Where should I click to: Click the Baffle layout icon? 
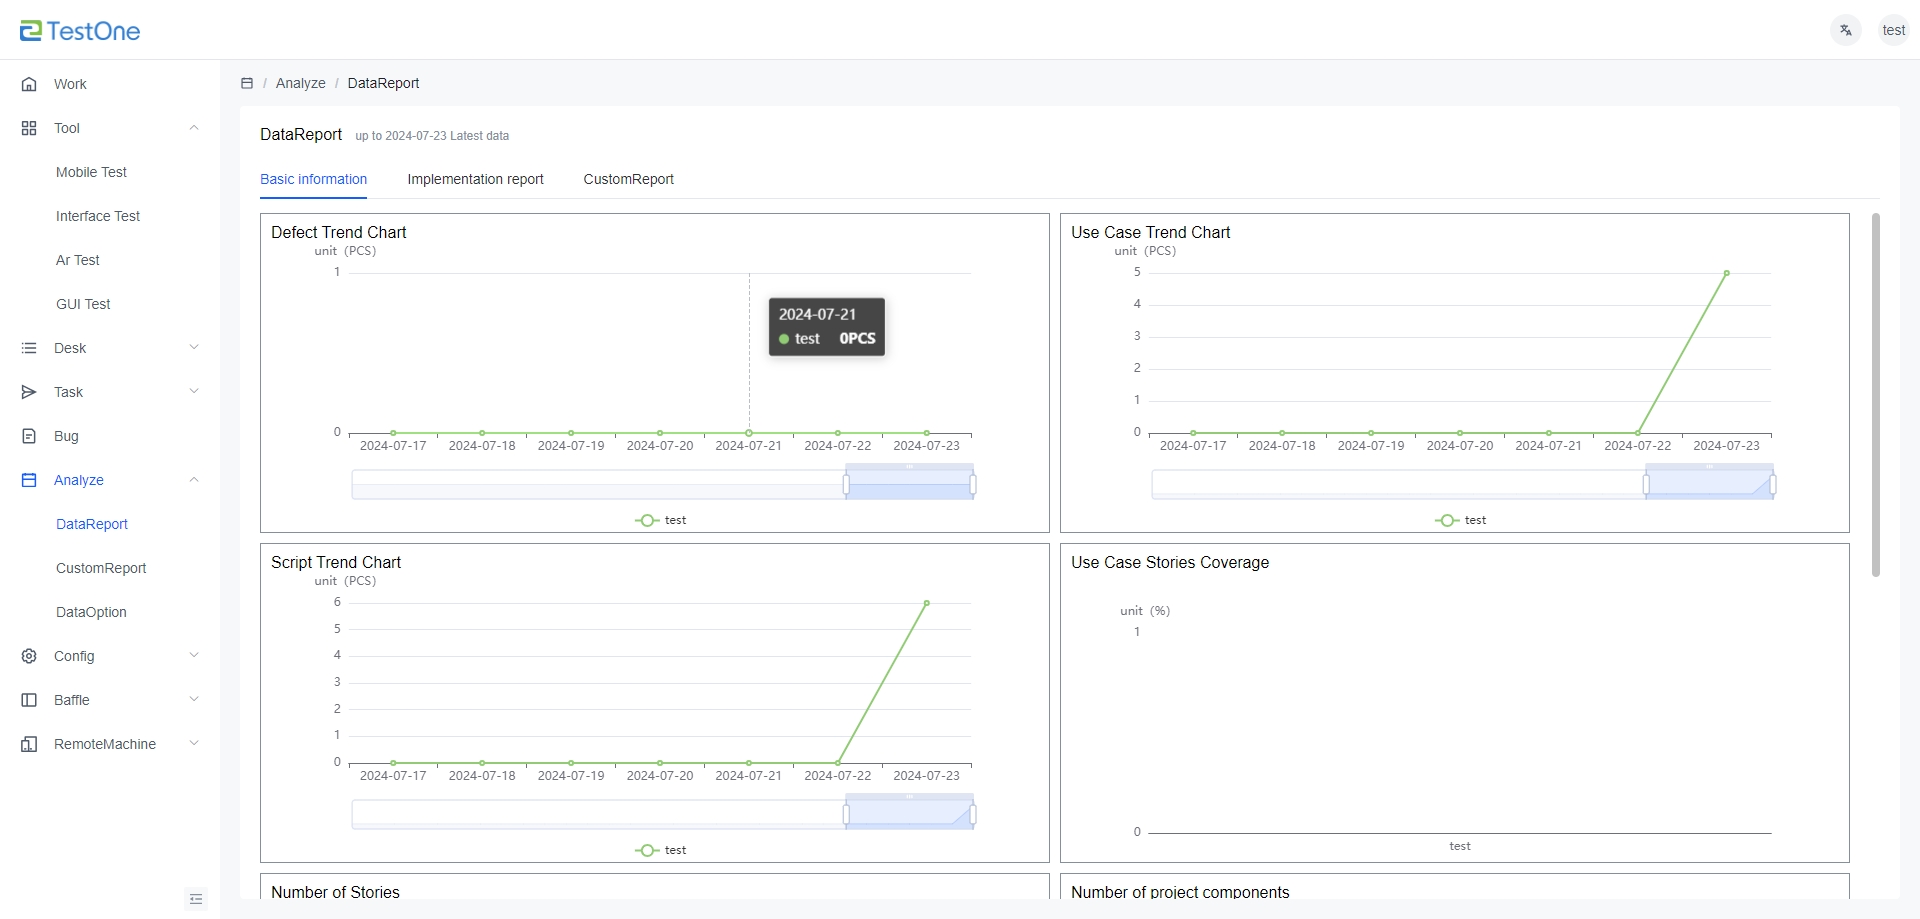(x=29, y=700)
